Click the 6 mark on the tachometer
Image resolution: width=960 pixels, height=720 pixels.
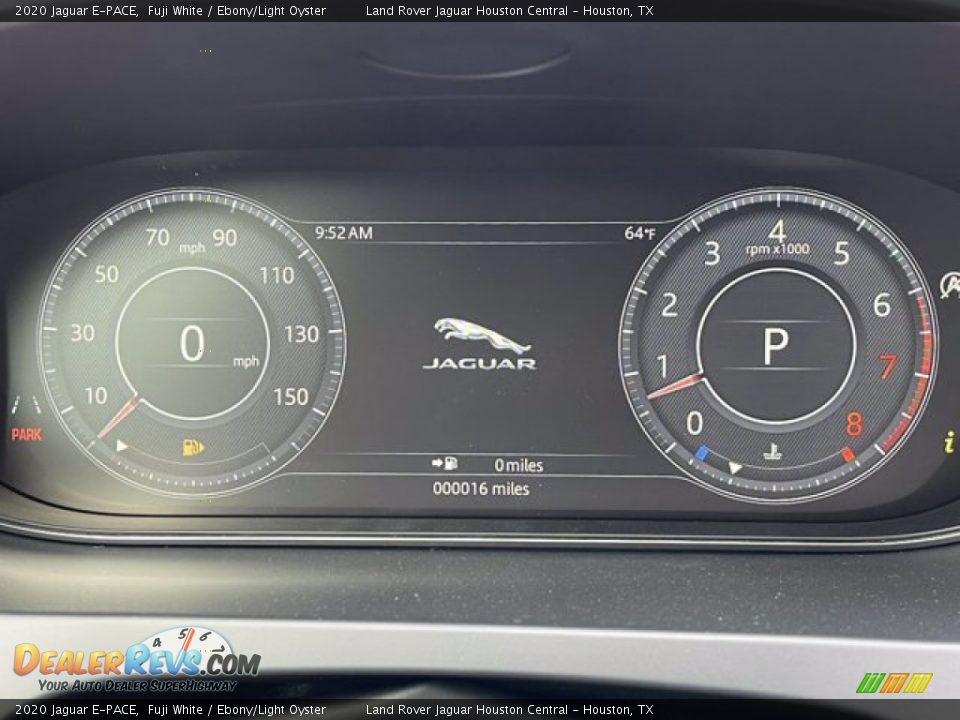(882, 304)
